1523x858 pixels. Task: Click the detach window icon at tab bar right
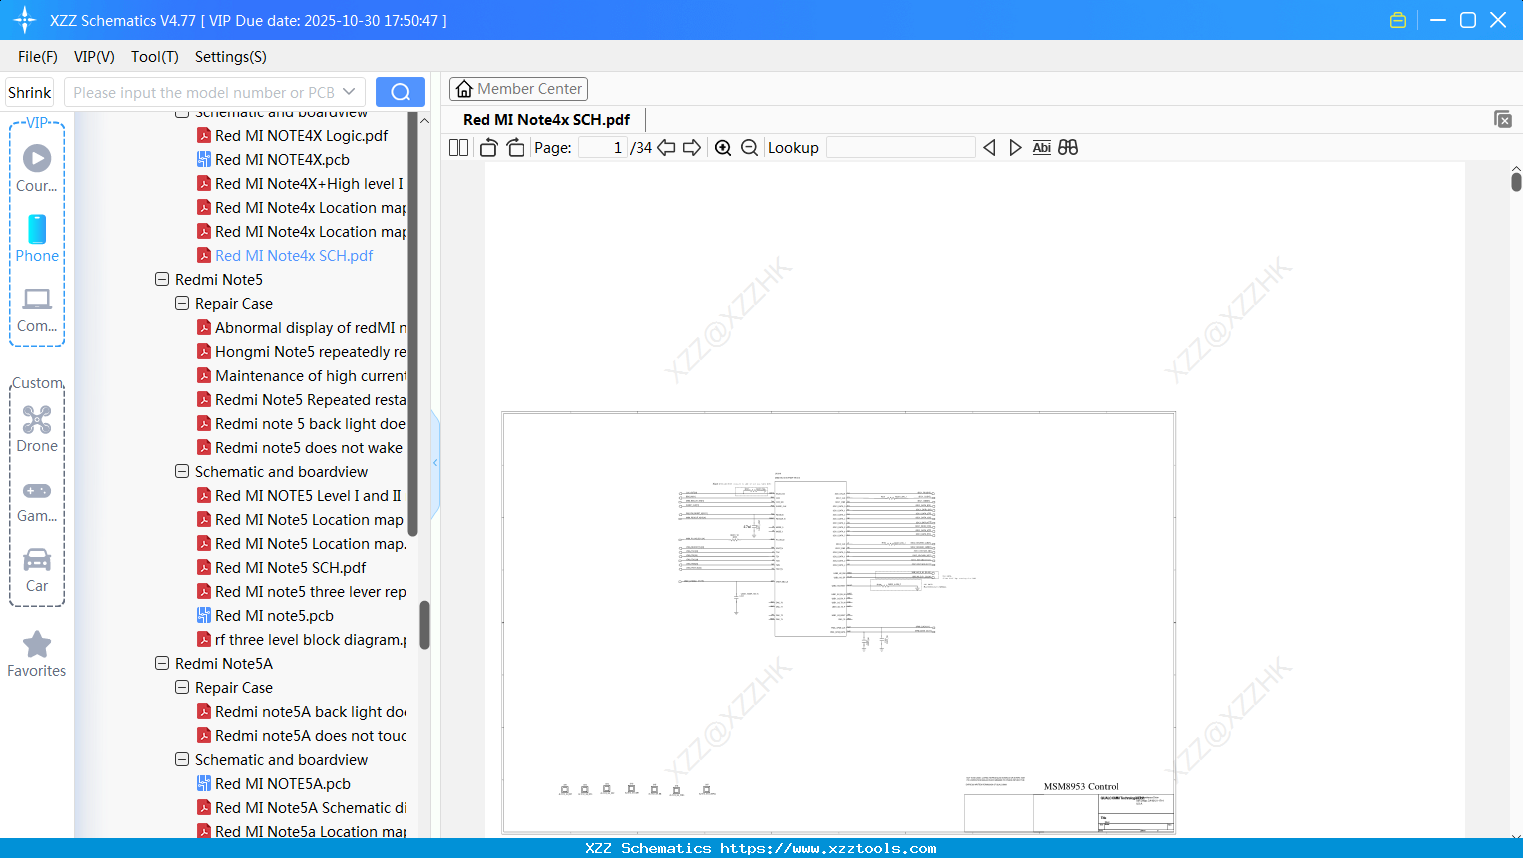coord(1503,119)
